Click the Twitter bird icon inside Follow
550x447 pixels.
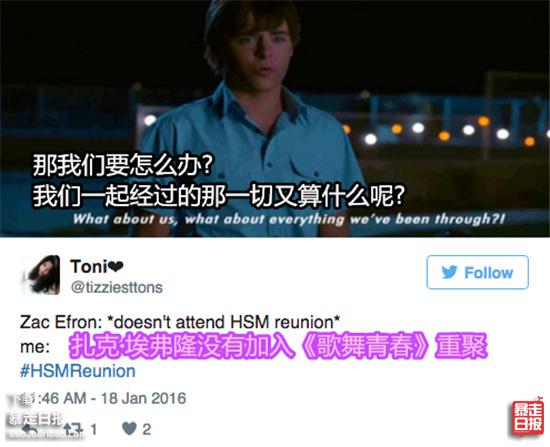click(x=449, y=272)
